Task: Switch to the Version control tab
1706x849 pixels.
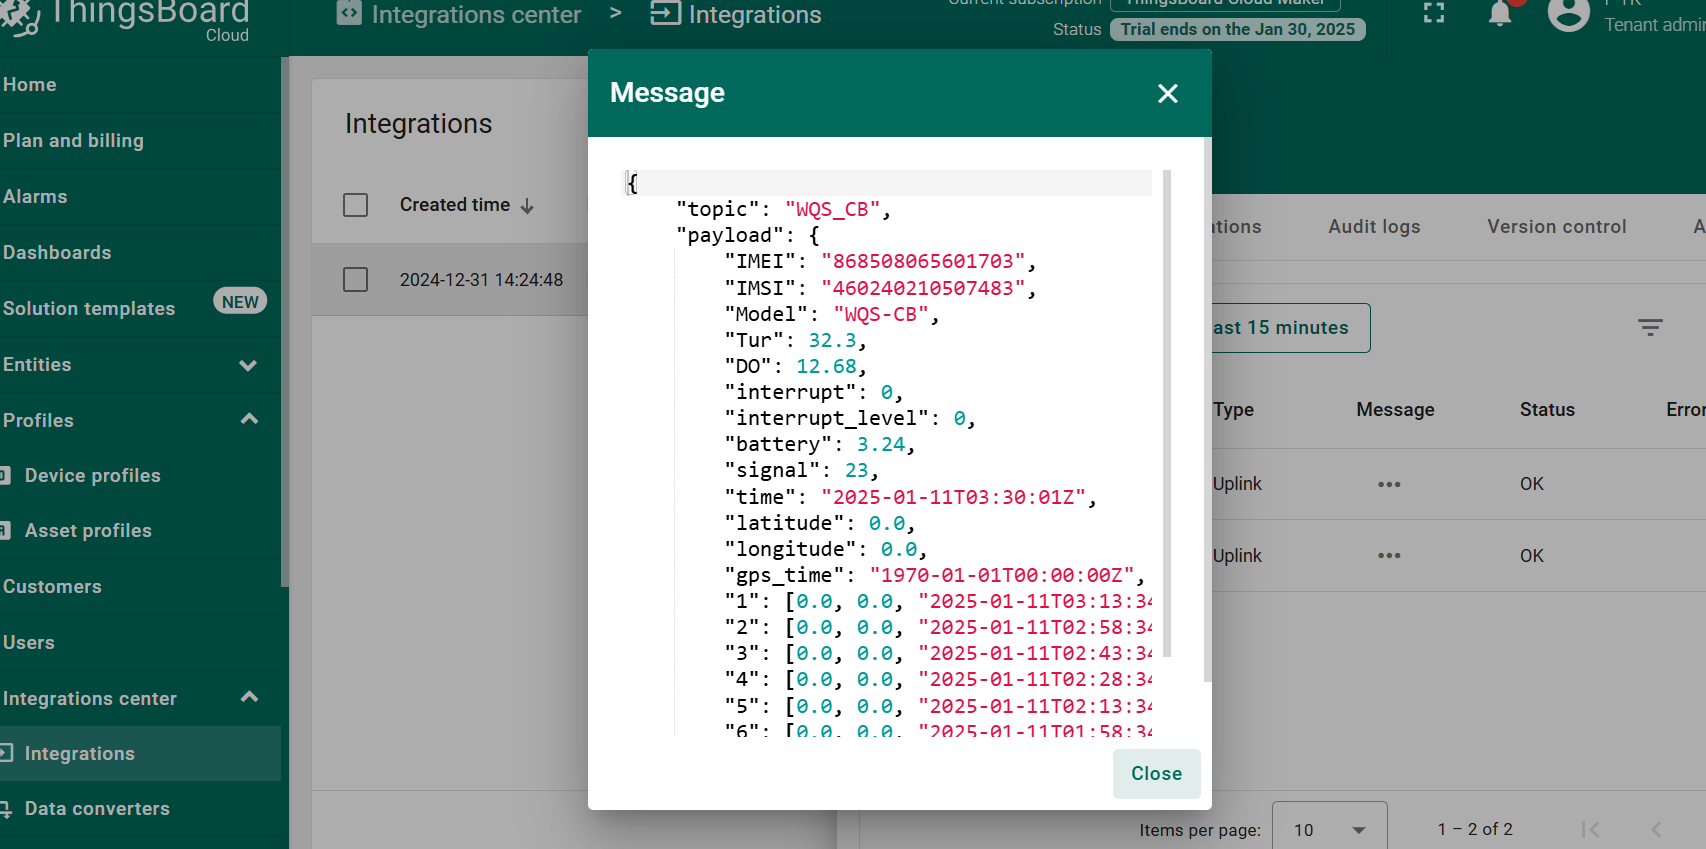Action: 1556,227
